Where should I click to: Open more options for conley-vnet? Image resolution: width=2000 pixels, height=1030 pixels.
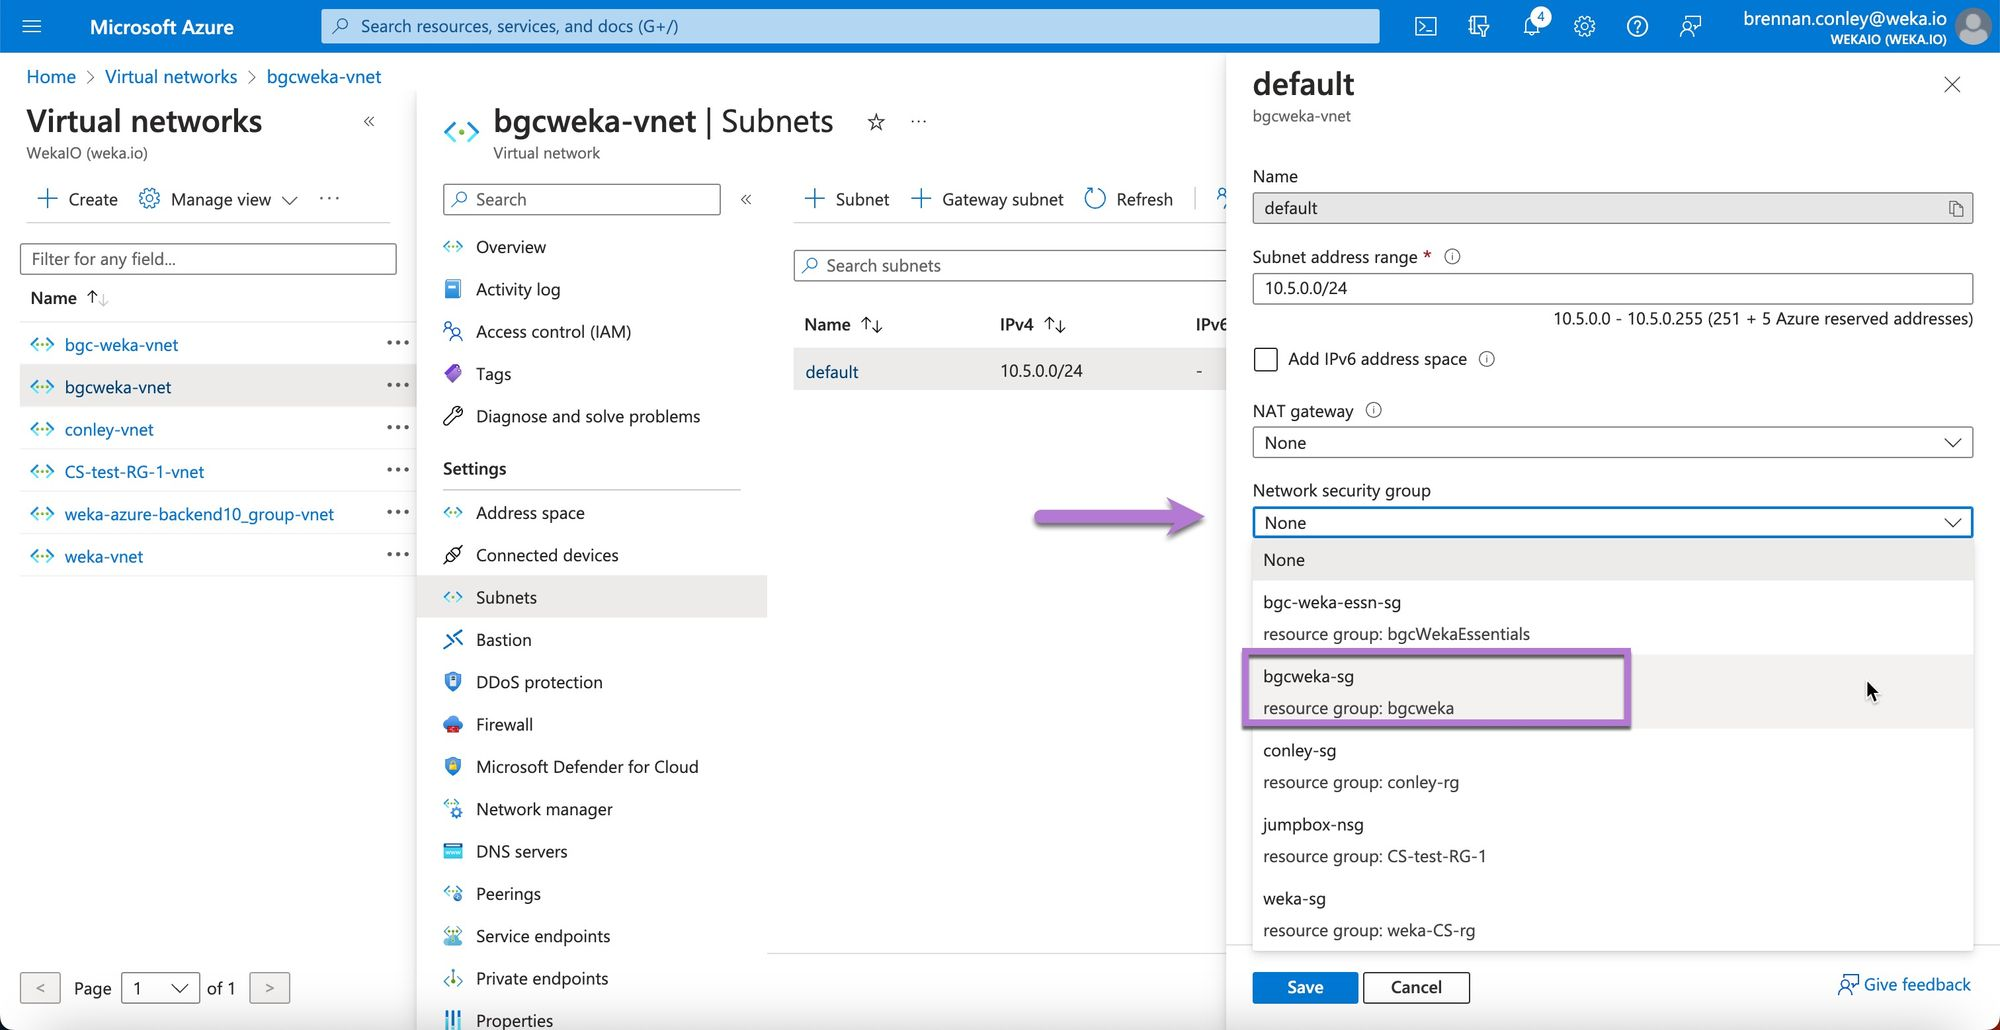pos(397,428)
